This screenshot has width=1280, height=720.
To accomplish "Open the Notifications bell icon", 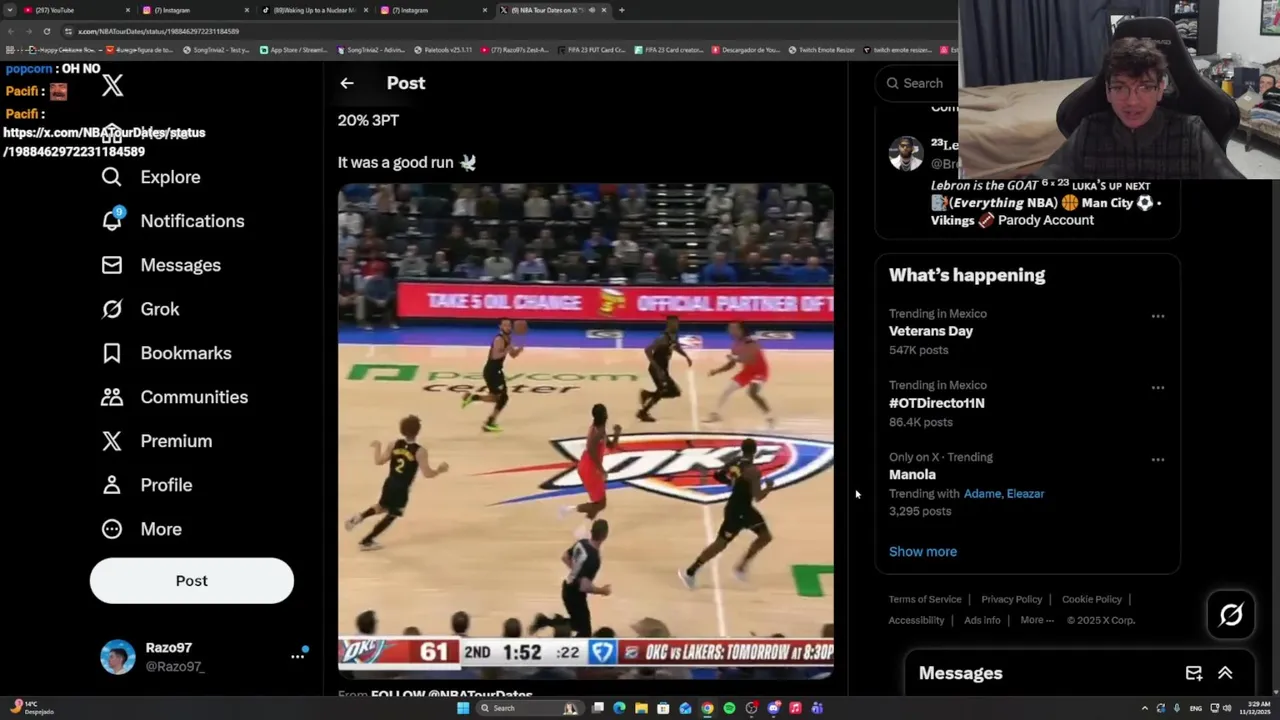I will [112, 221].
